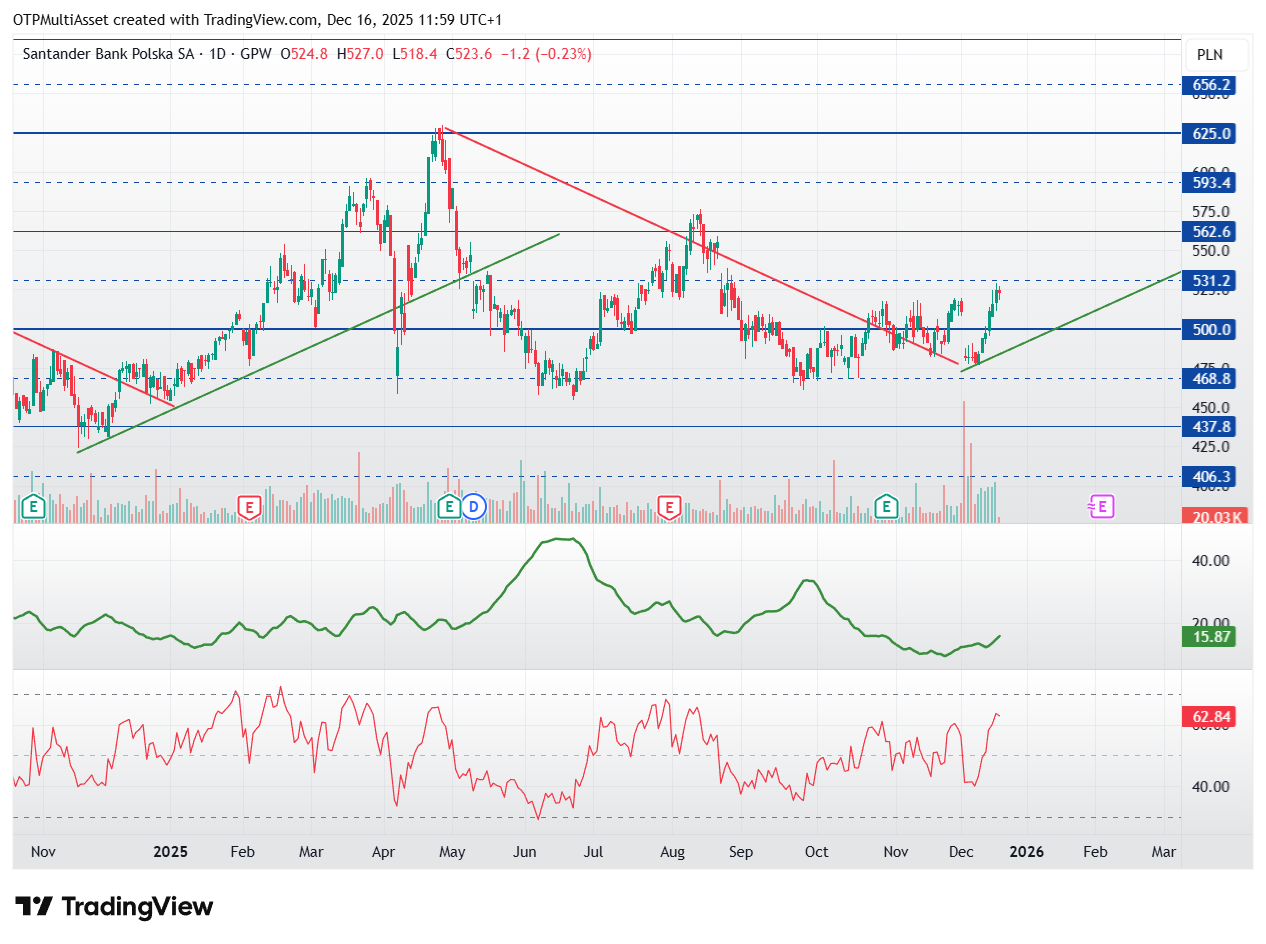Click the 575.0 price scale value

click(x=1209, y=211)
